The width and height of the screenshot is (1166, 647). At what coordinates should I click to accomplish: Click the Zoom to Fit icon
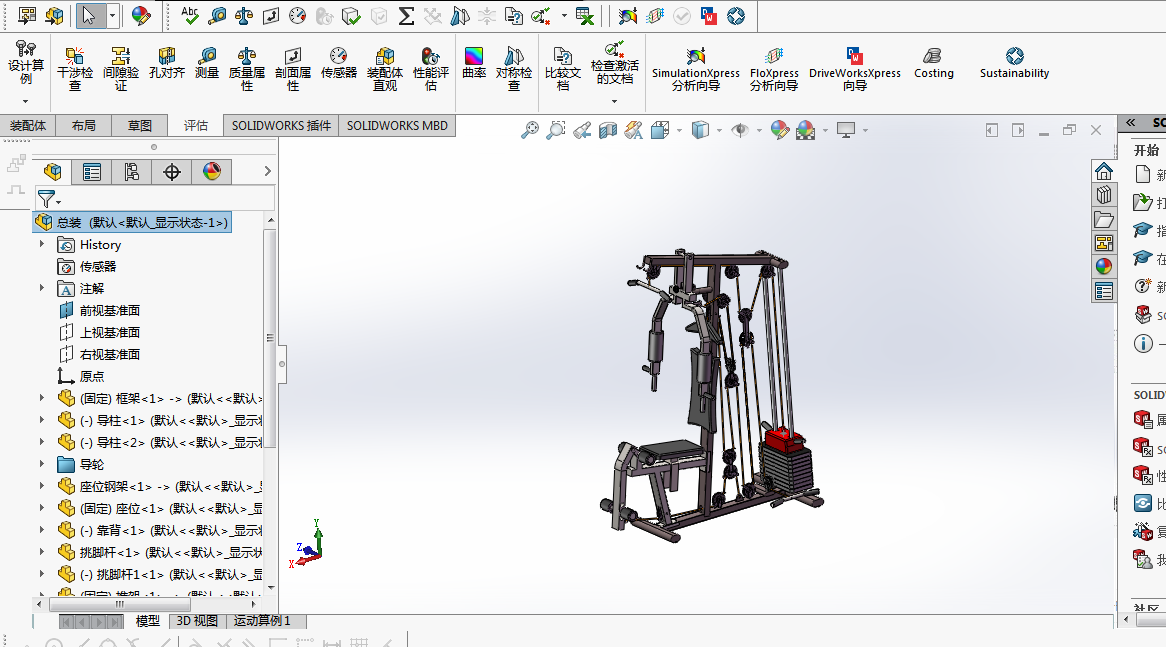529,130
